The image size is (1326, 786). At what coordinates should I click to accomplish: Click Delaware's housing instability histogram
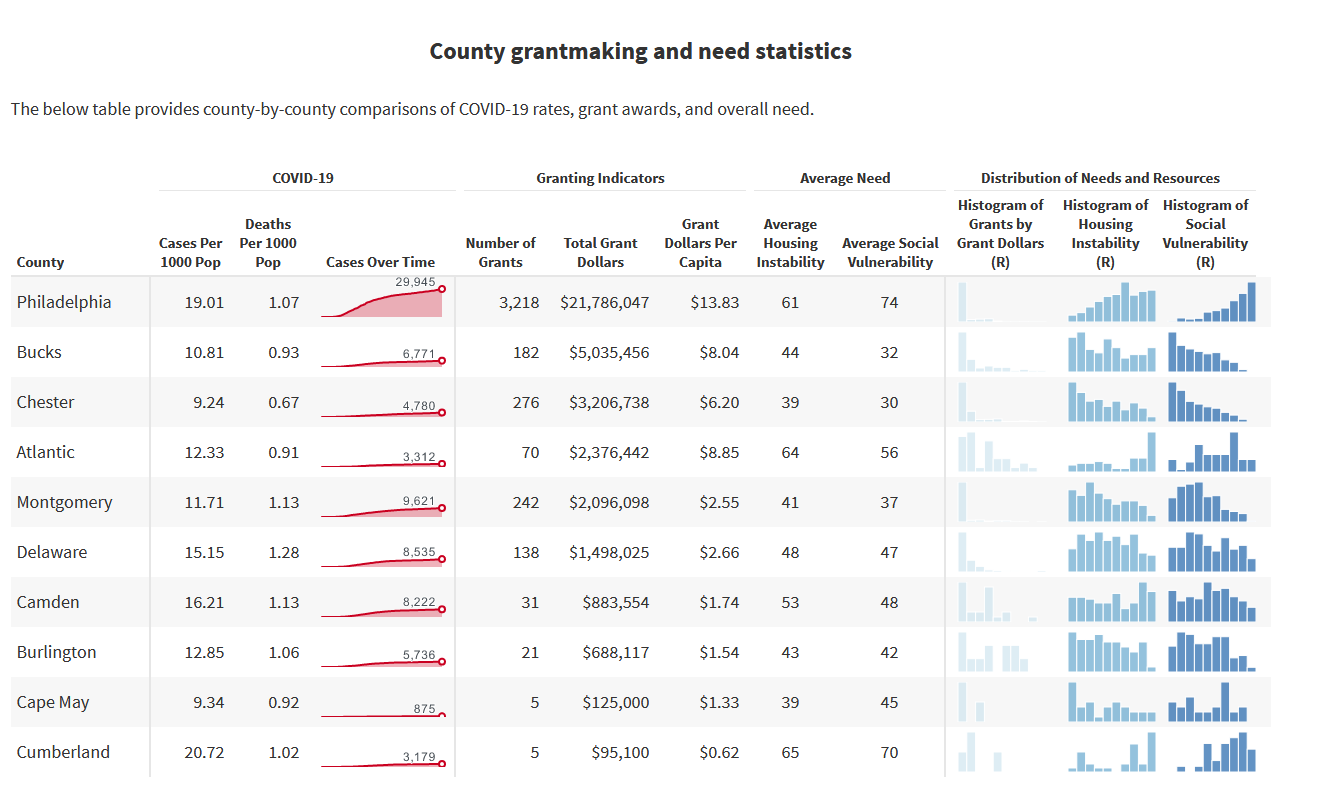(x=1111, y=551)
